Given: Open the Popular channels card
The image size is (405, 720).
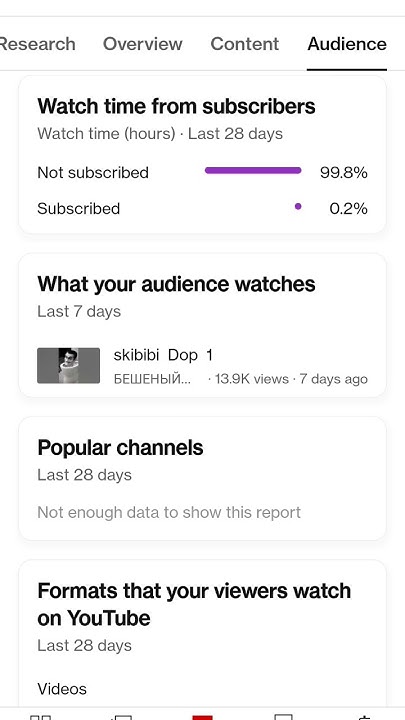Looking at the screenshot, I should [202, 478].
